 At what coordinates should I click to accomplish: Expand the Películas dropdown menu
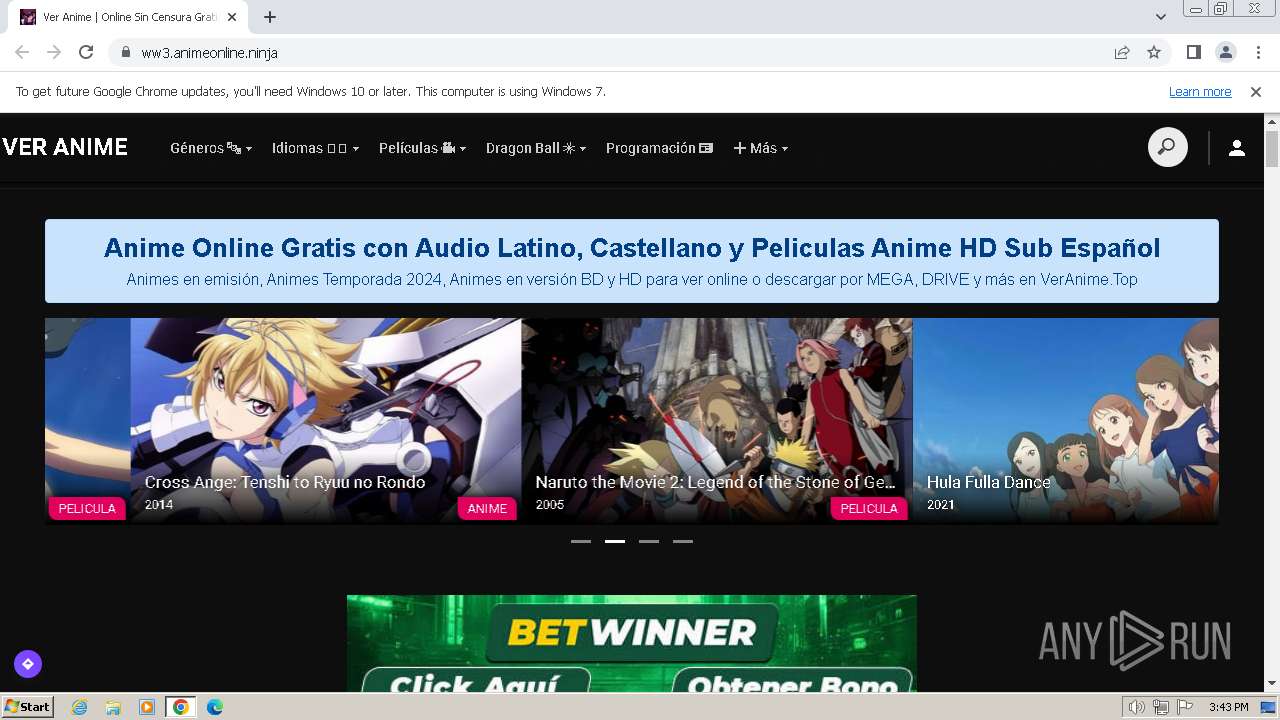pyautogui.click(x=422, y=148)
